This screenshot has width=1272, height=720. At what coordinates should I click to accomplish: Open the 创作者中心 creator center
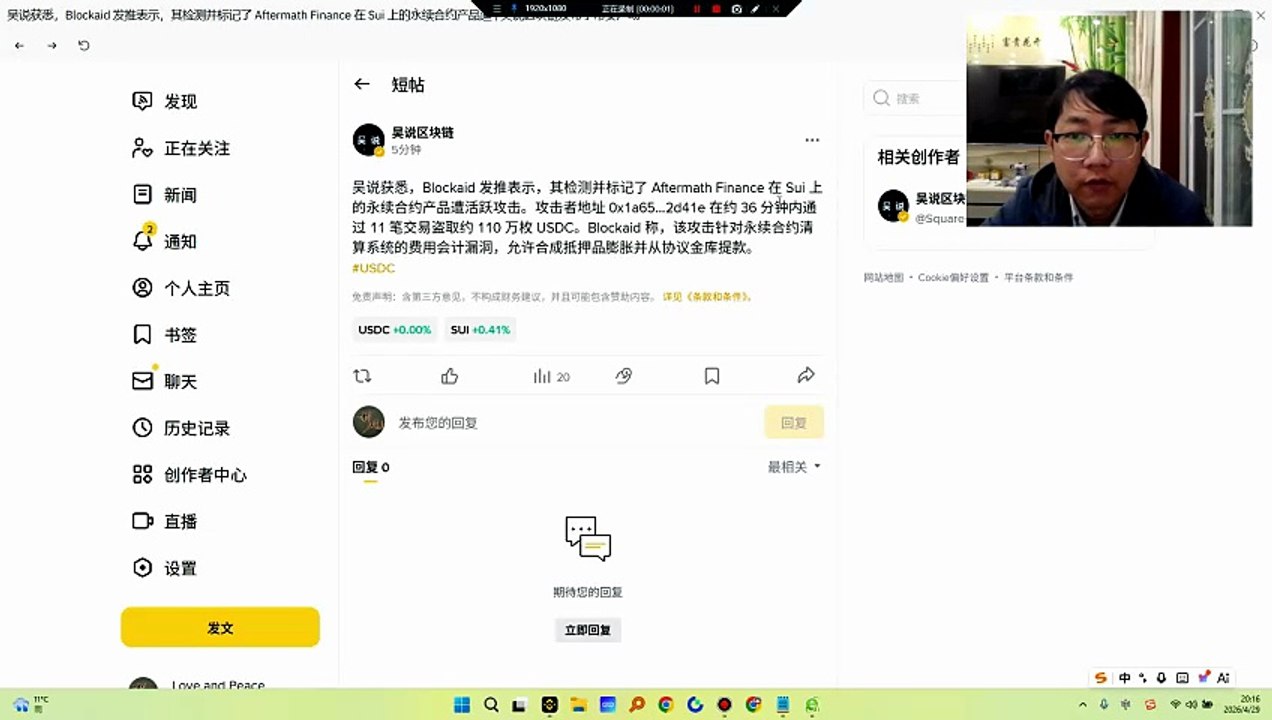[x=189, y=475]
